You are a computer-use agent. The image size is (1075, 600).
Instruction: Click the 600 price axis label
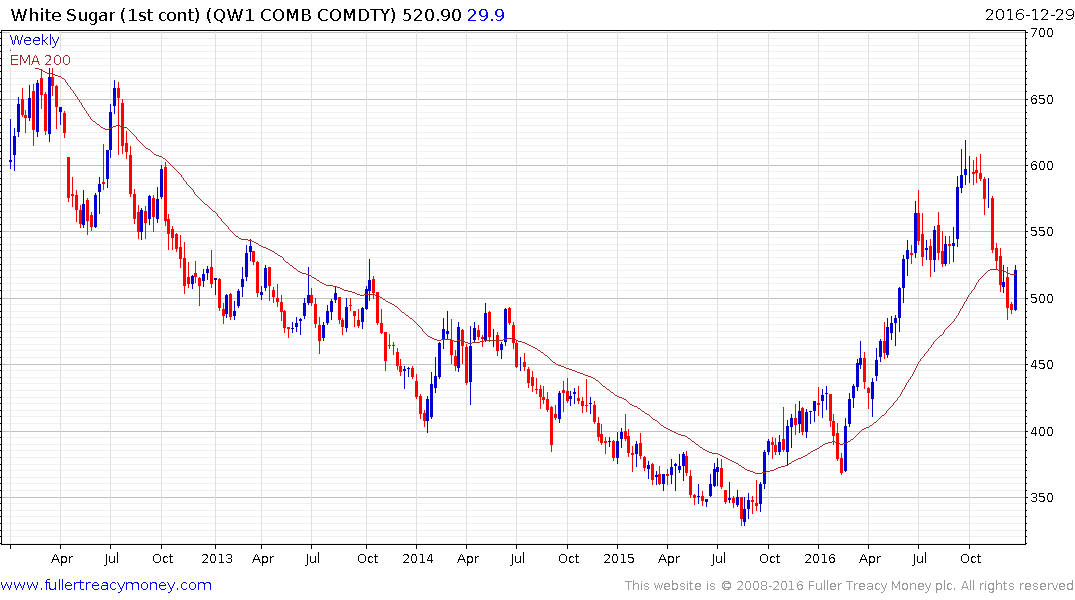pyautogui.click(x=1042, y=166)
